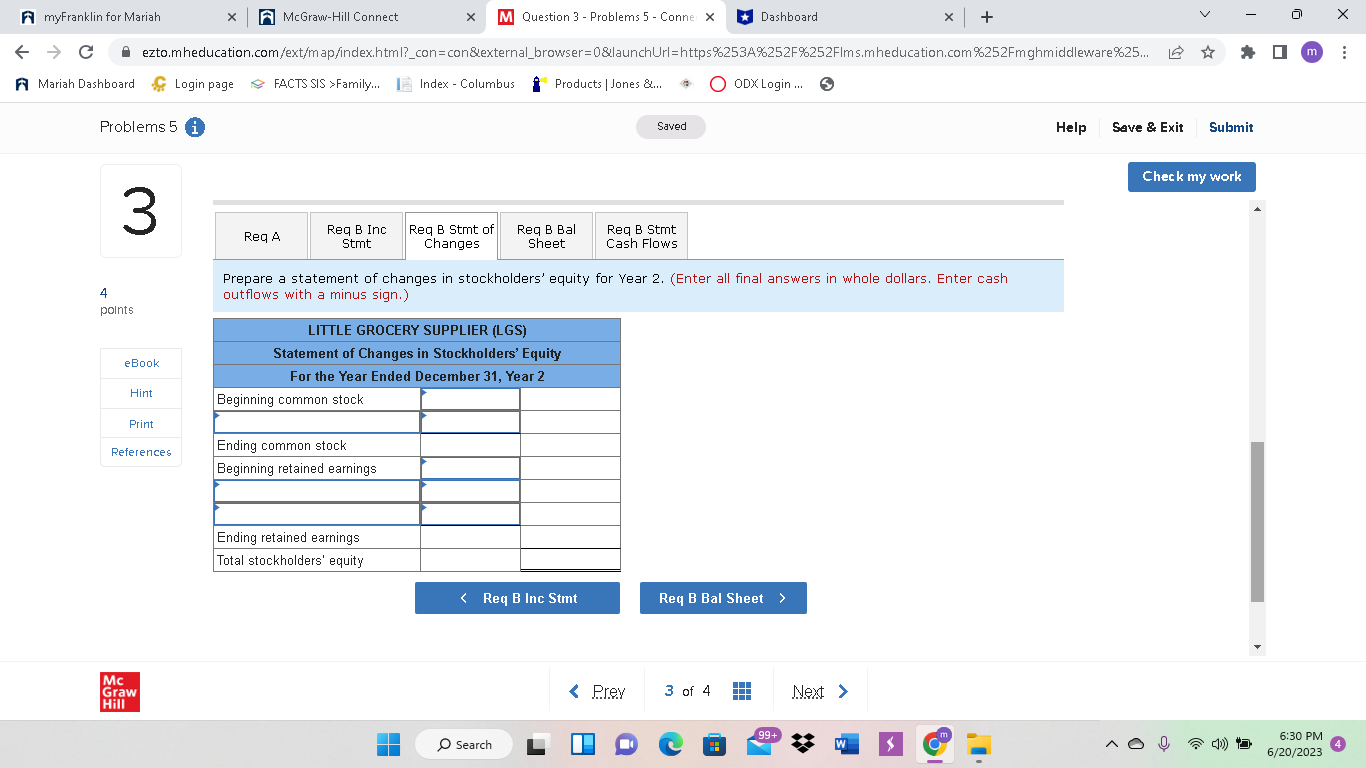Viewport: 1366px width, 768px height.
Task: Click the page's vertical scrollbar thumb
Action: tap(1257, 521)
